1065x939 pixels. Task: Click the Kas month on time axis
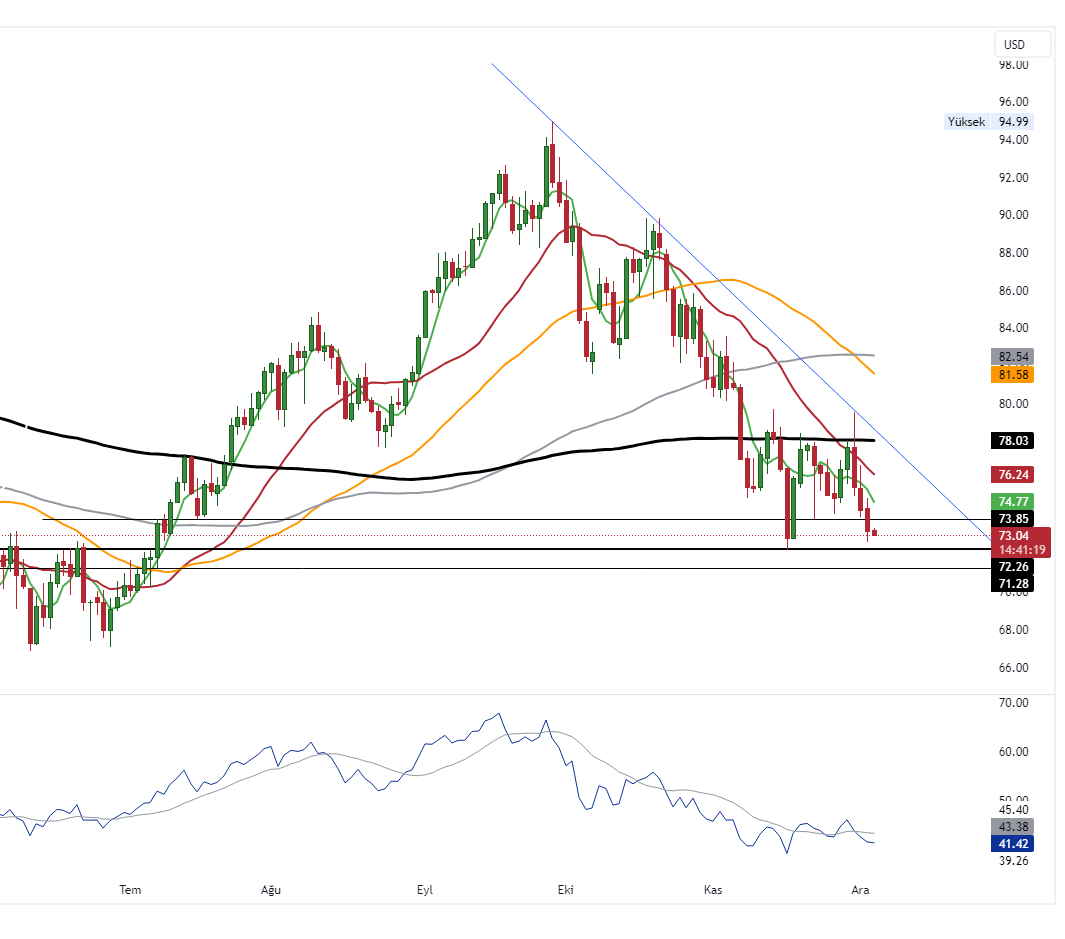click(713, 889)
